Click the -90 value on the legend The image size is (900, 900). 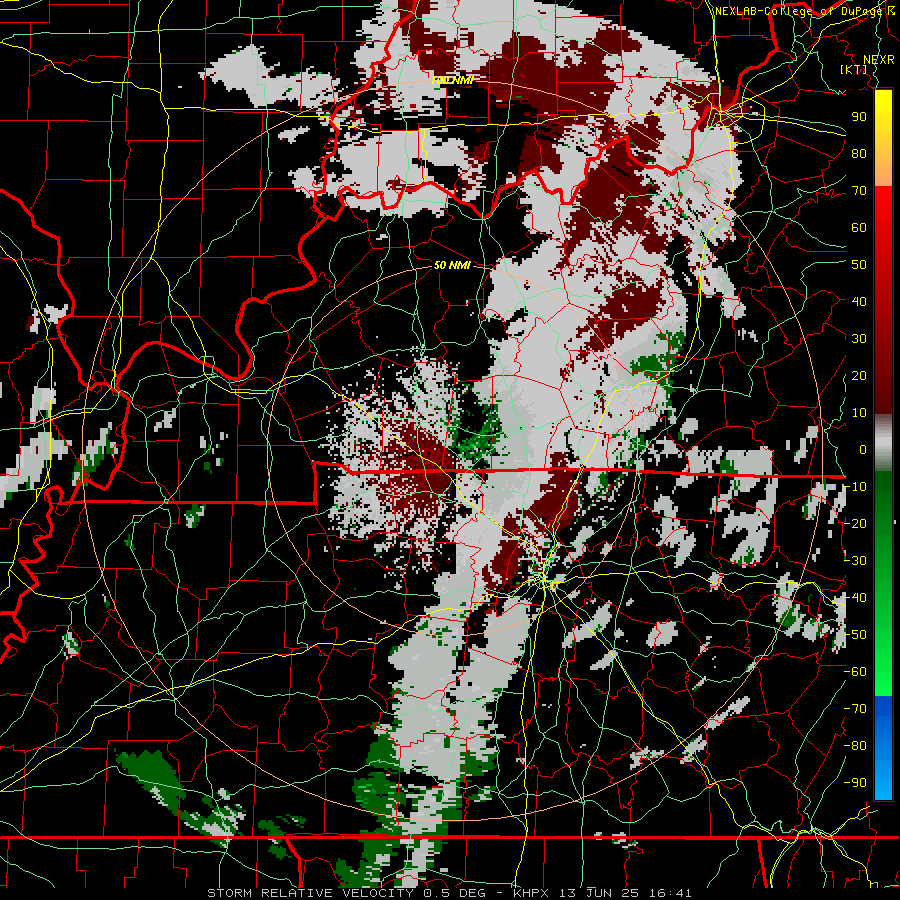(x=855, y=783)
